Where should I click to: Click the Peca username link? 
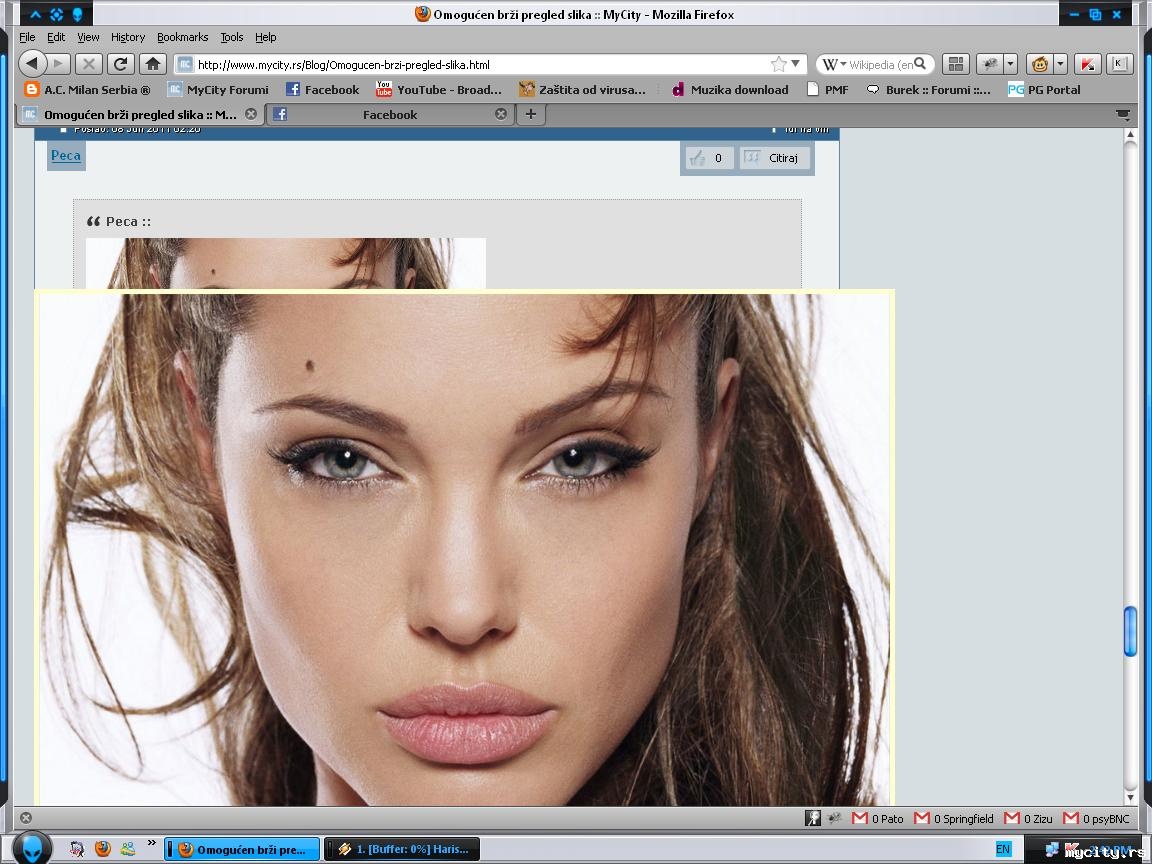(66, 155)
